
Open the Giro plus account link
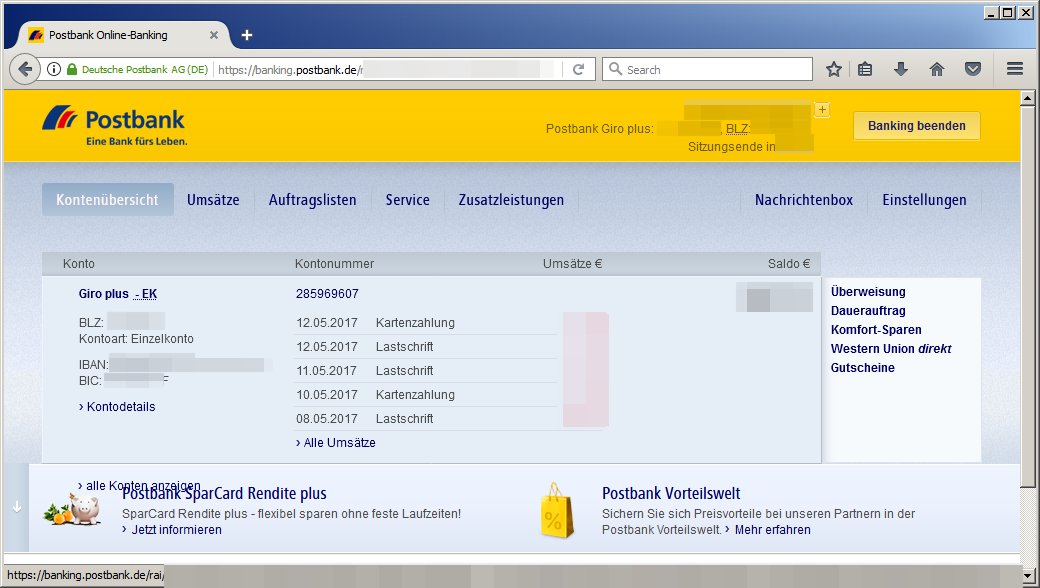(x=103, y=294)
